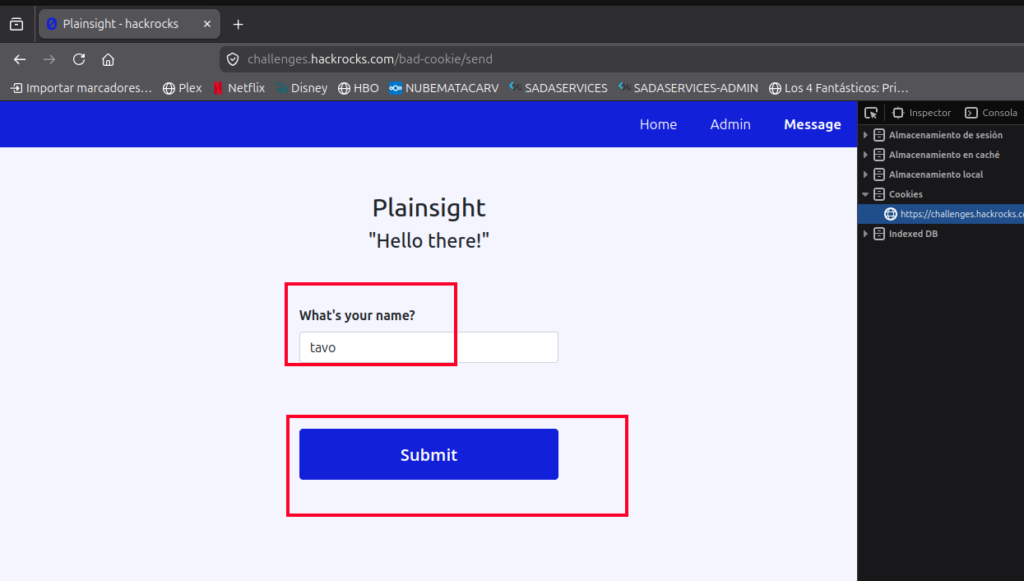1024x581 pixels.
Task: Switch to the Inspector devtools tab
Action: (x=921, y=113)
